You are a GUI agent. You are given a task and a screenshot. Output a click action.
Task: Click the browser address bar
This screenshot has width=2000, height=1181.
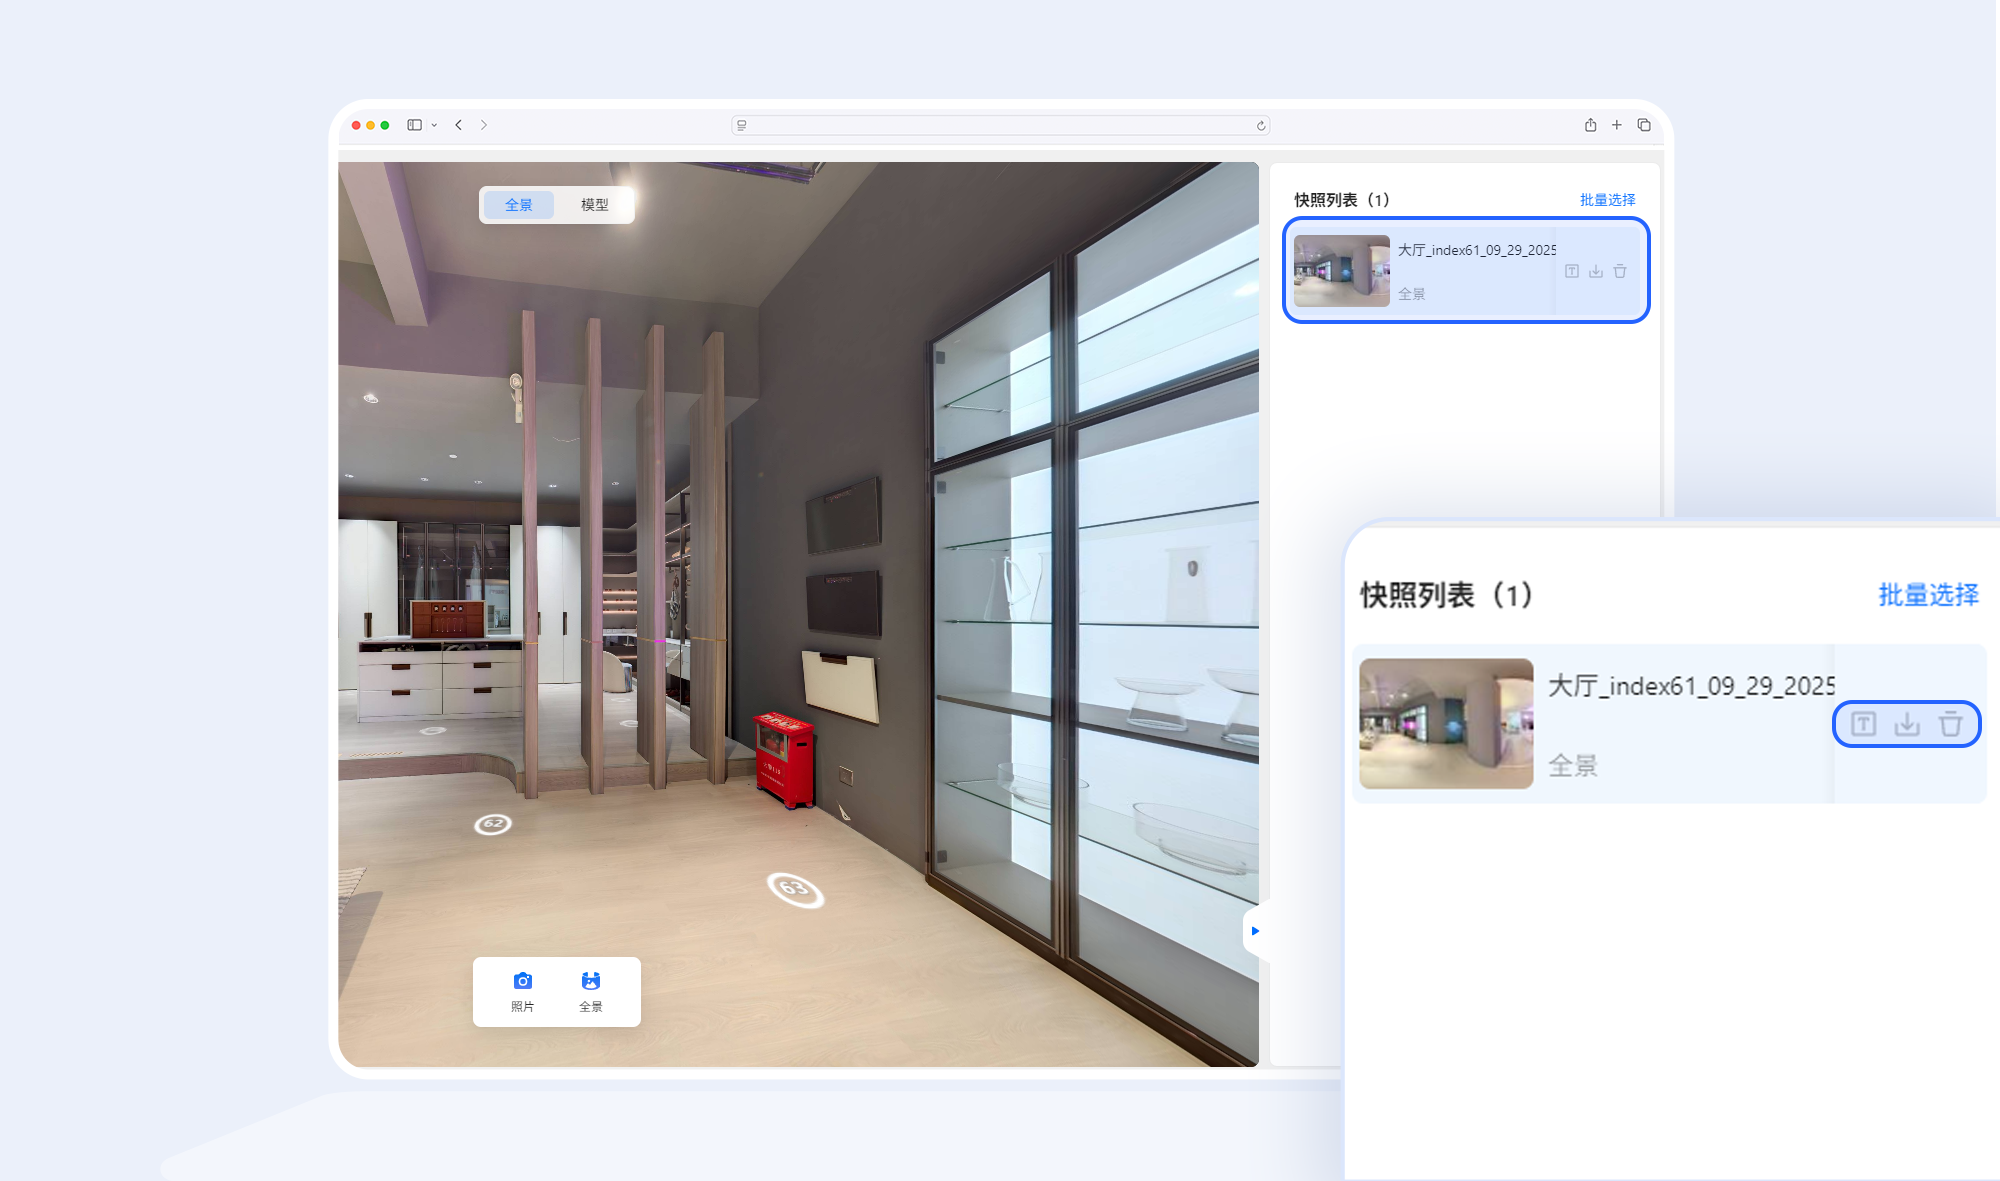(x=1000, y=125)
